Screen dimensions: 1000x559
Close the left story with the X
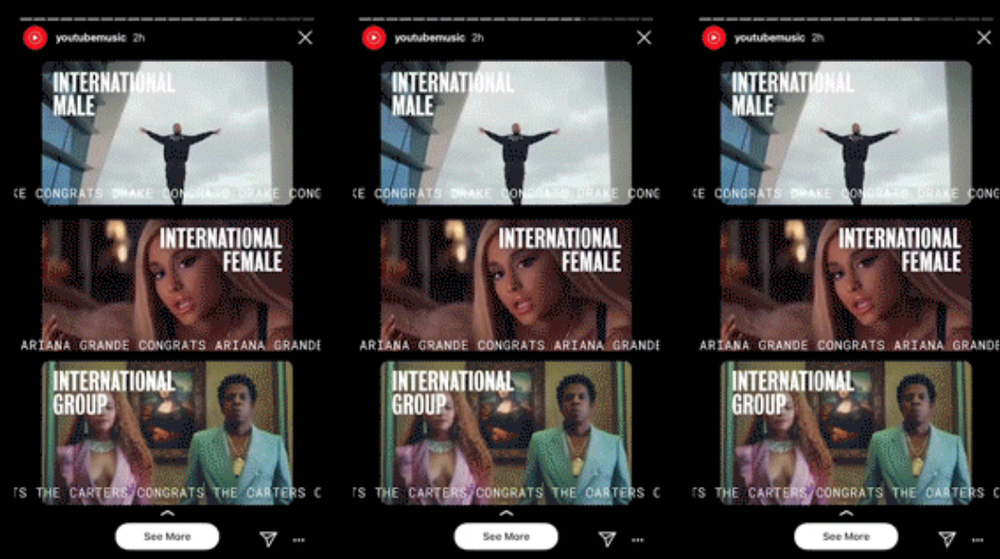pos(305,38)
